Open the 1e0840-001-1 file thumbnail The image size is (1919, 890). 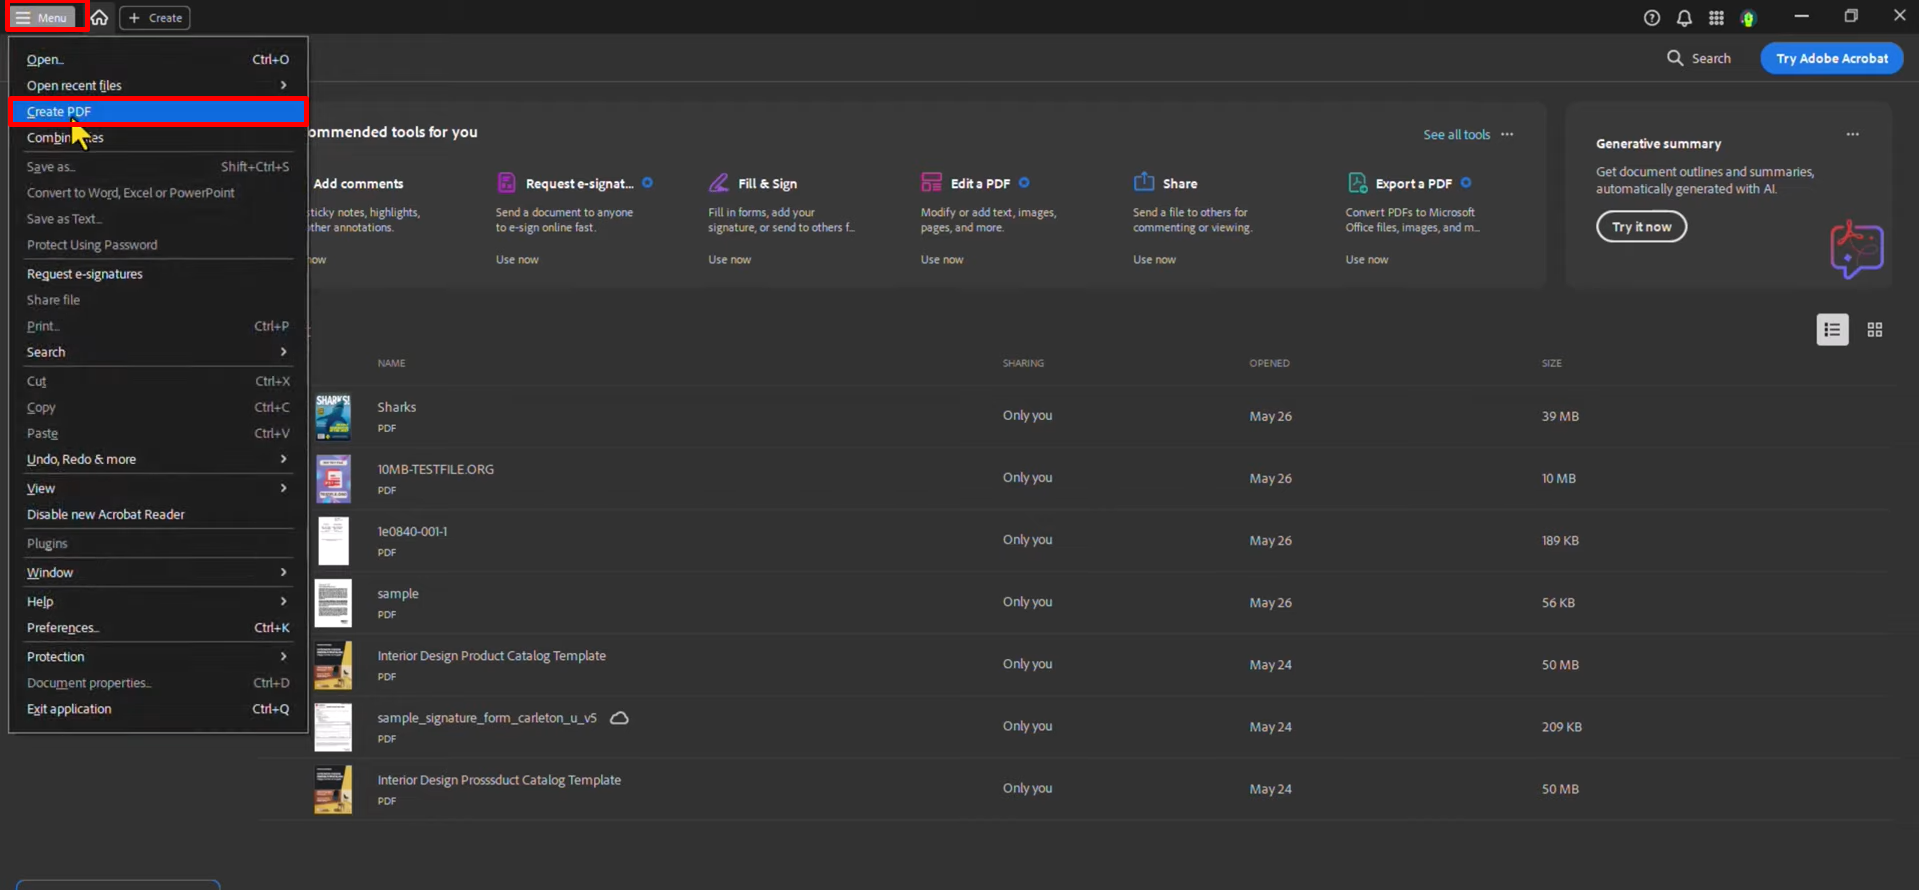[x=333, y=540]
